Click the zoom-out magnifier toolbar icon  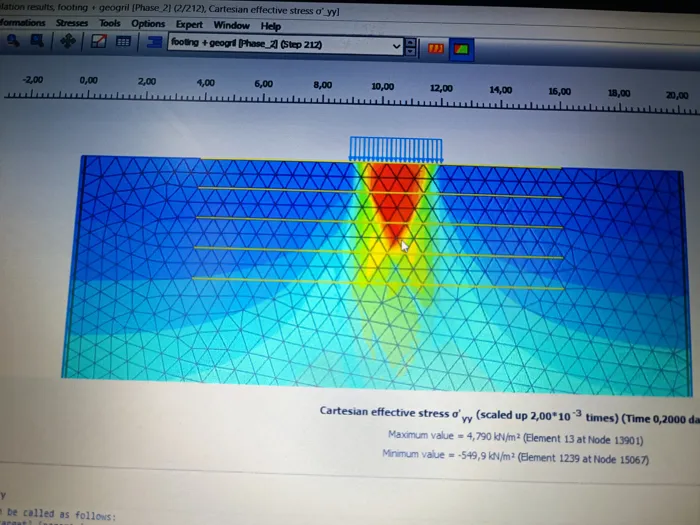[37, 41]
